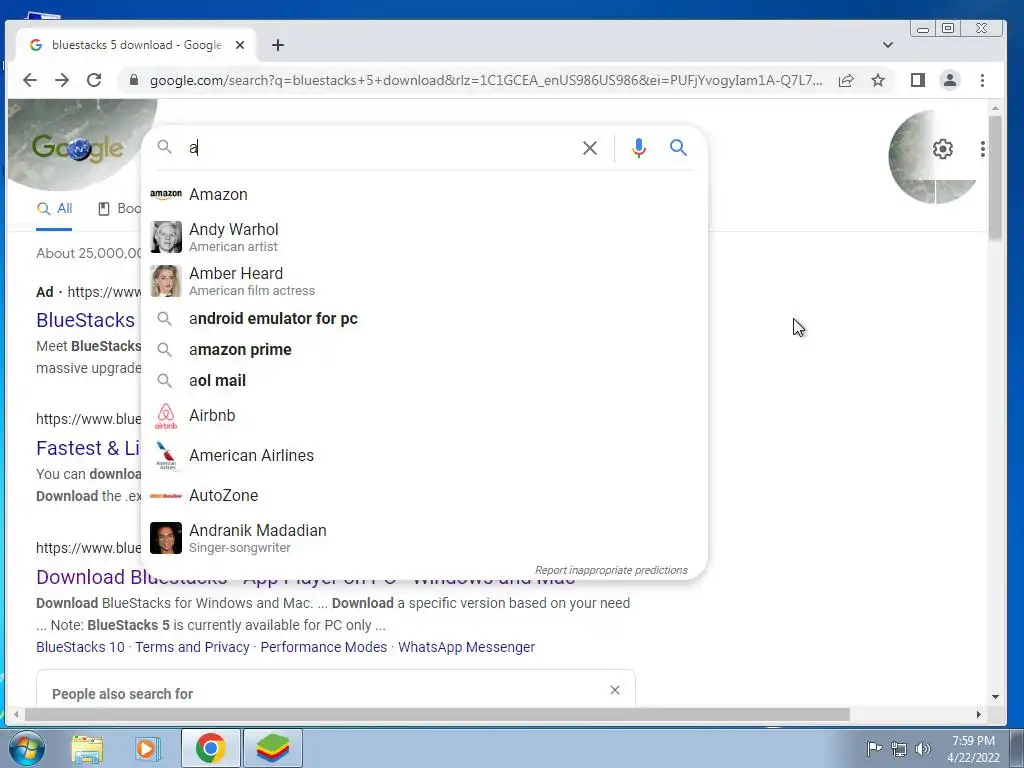Viewport: 1024px width, 768px height.
Task: Open the network tray icon
Action: 899,749
